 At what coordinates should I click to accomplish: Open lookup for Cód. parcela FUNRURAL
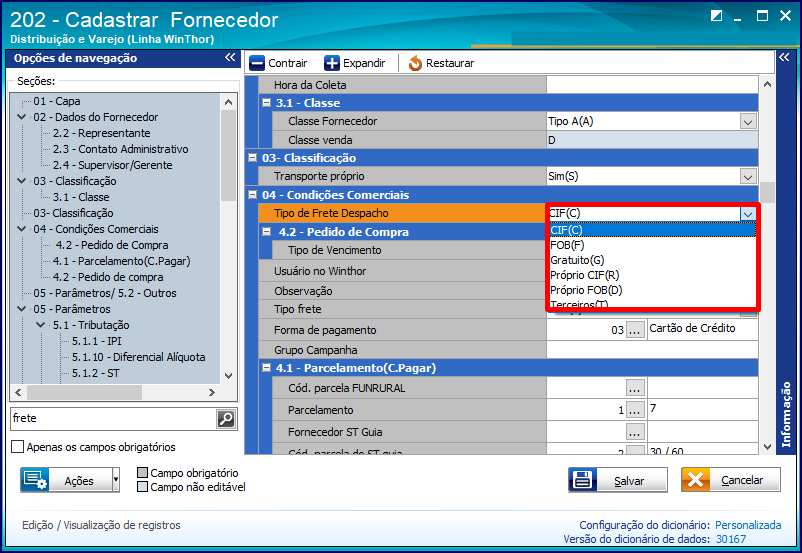tap(635, 388)
